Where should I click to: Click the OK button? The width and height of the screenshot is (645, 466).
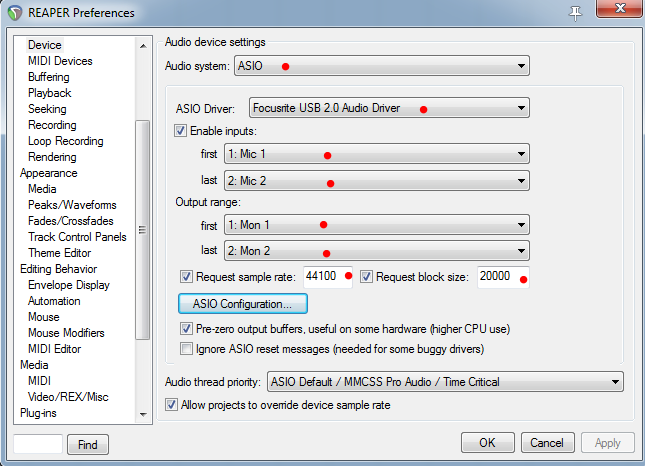click(x=487, y=443)
